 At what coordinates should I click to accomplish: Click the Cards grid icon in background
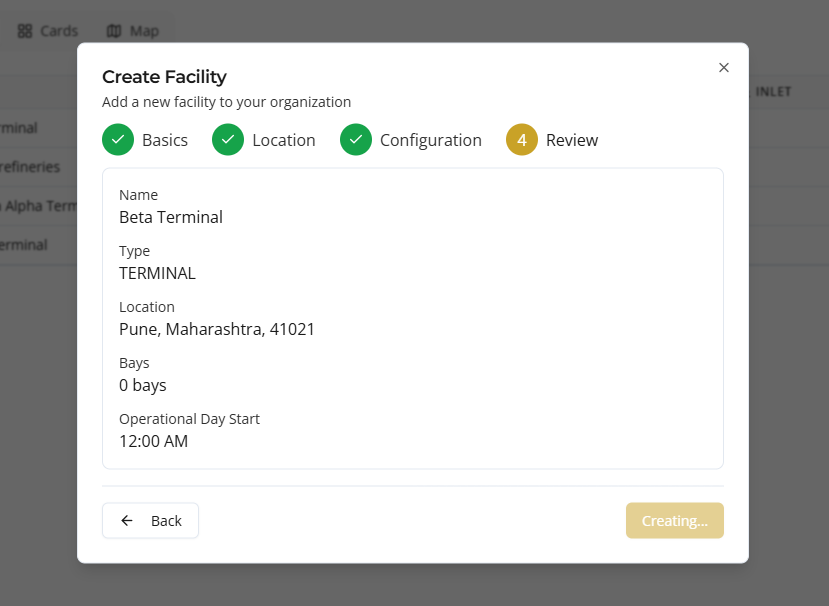click(25, 31)
